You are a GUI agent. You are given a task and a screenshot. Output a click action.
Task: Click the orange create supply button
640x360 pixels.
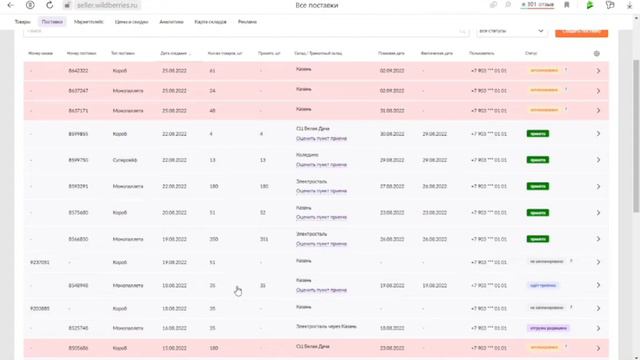pos(581,32)
